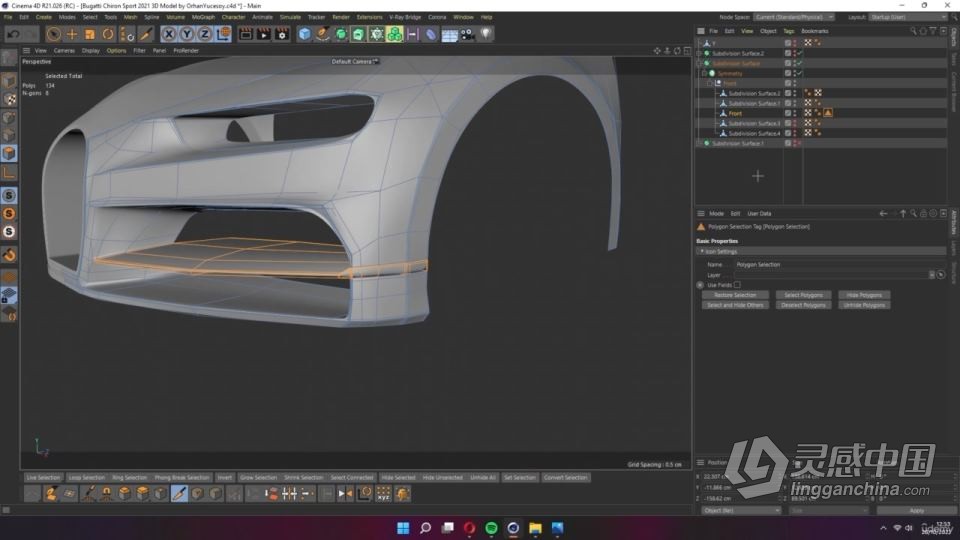
Task: Open the Mesh menu
Action: pos(130,17)
